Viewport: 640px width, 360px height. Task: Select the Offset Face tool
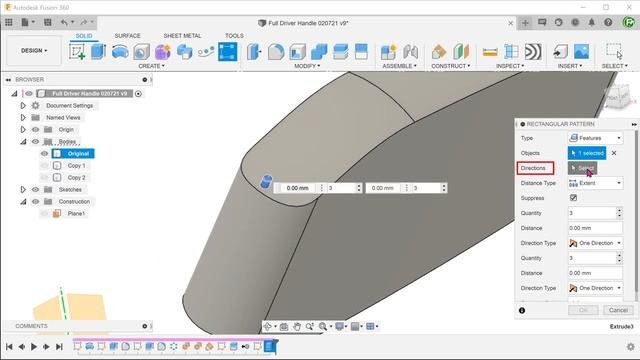(x=340, y=52)
